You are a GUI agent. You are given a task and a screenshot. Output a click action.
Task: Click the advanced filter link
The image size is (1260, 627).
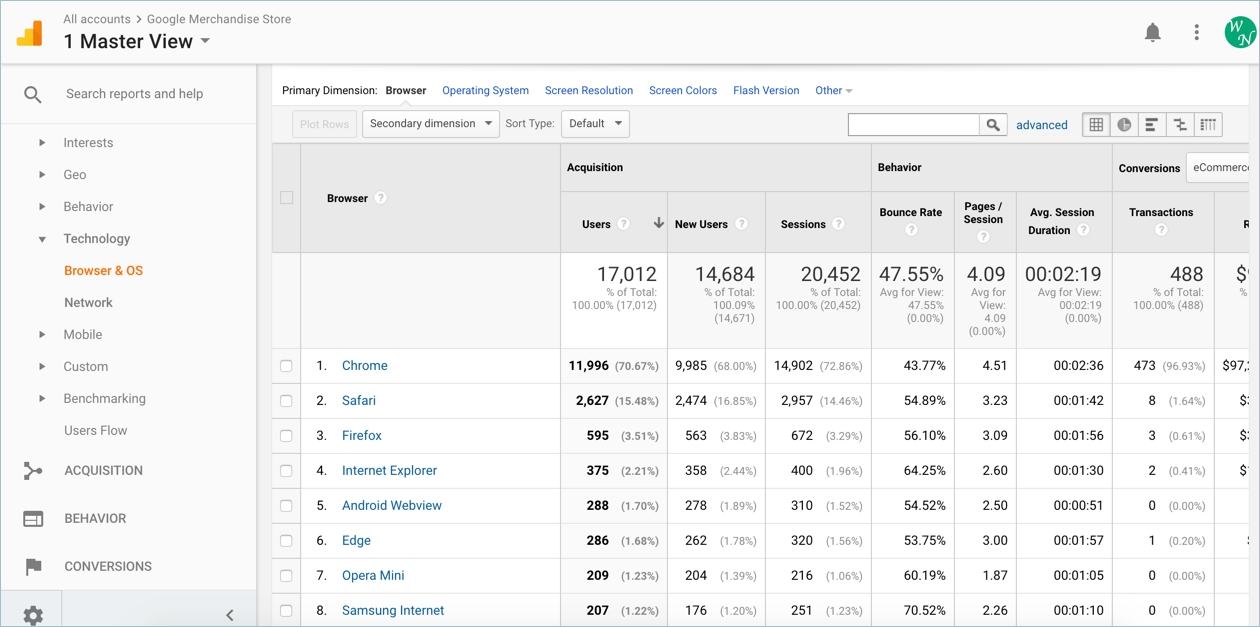point(1042,125)
